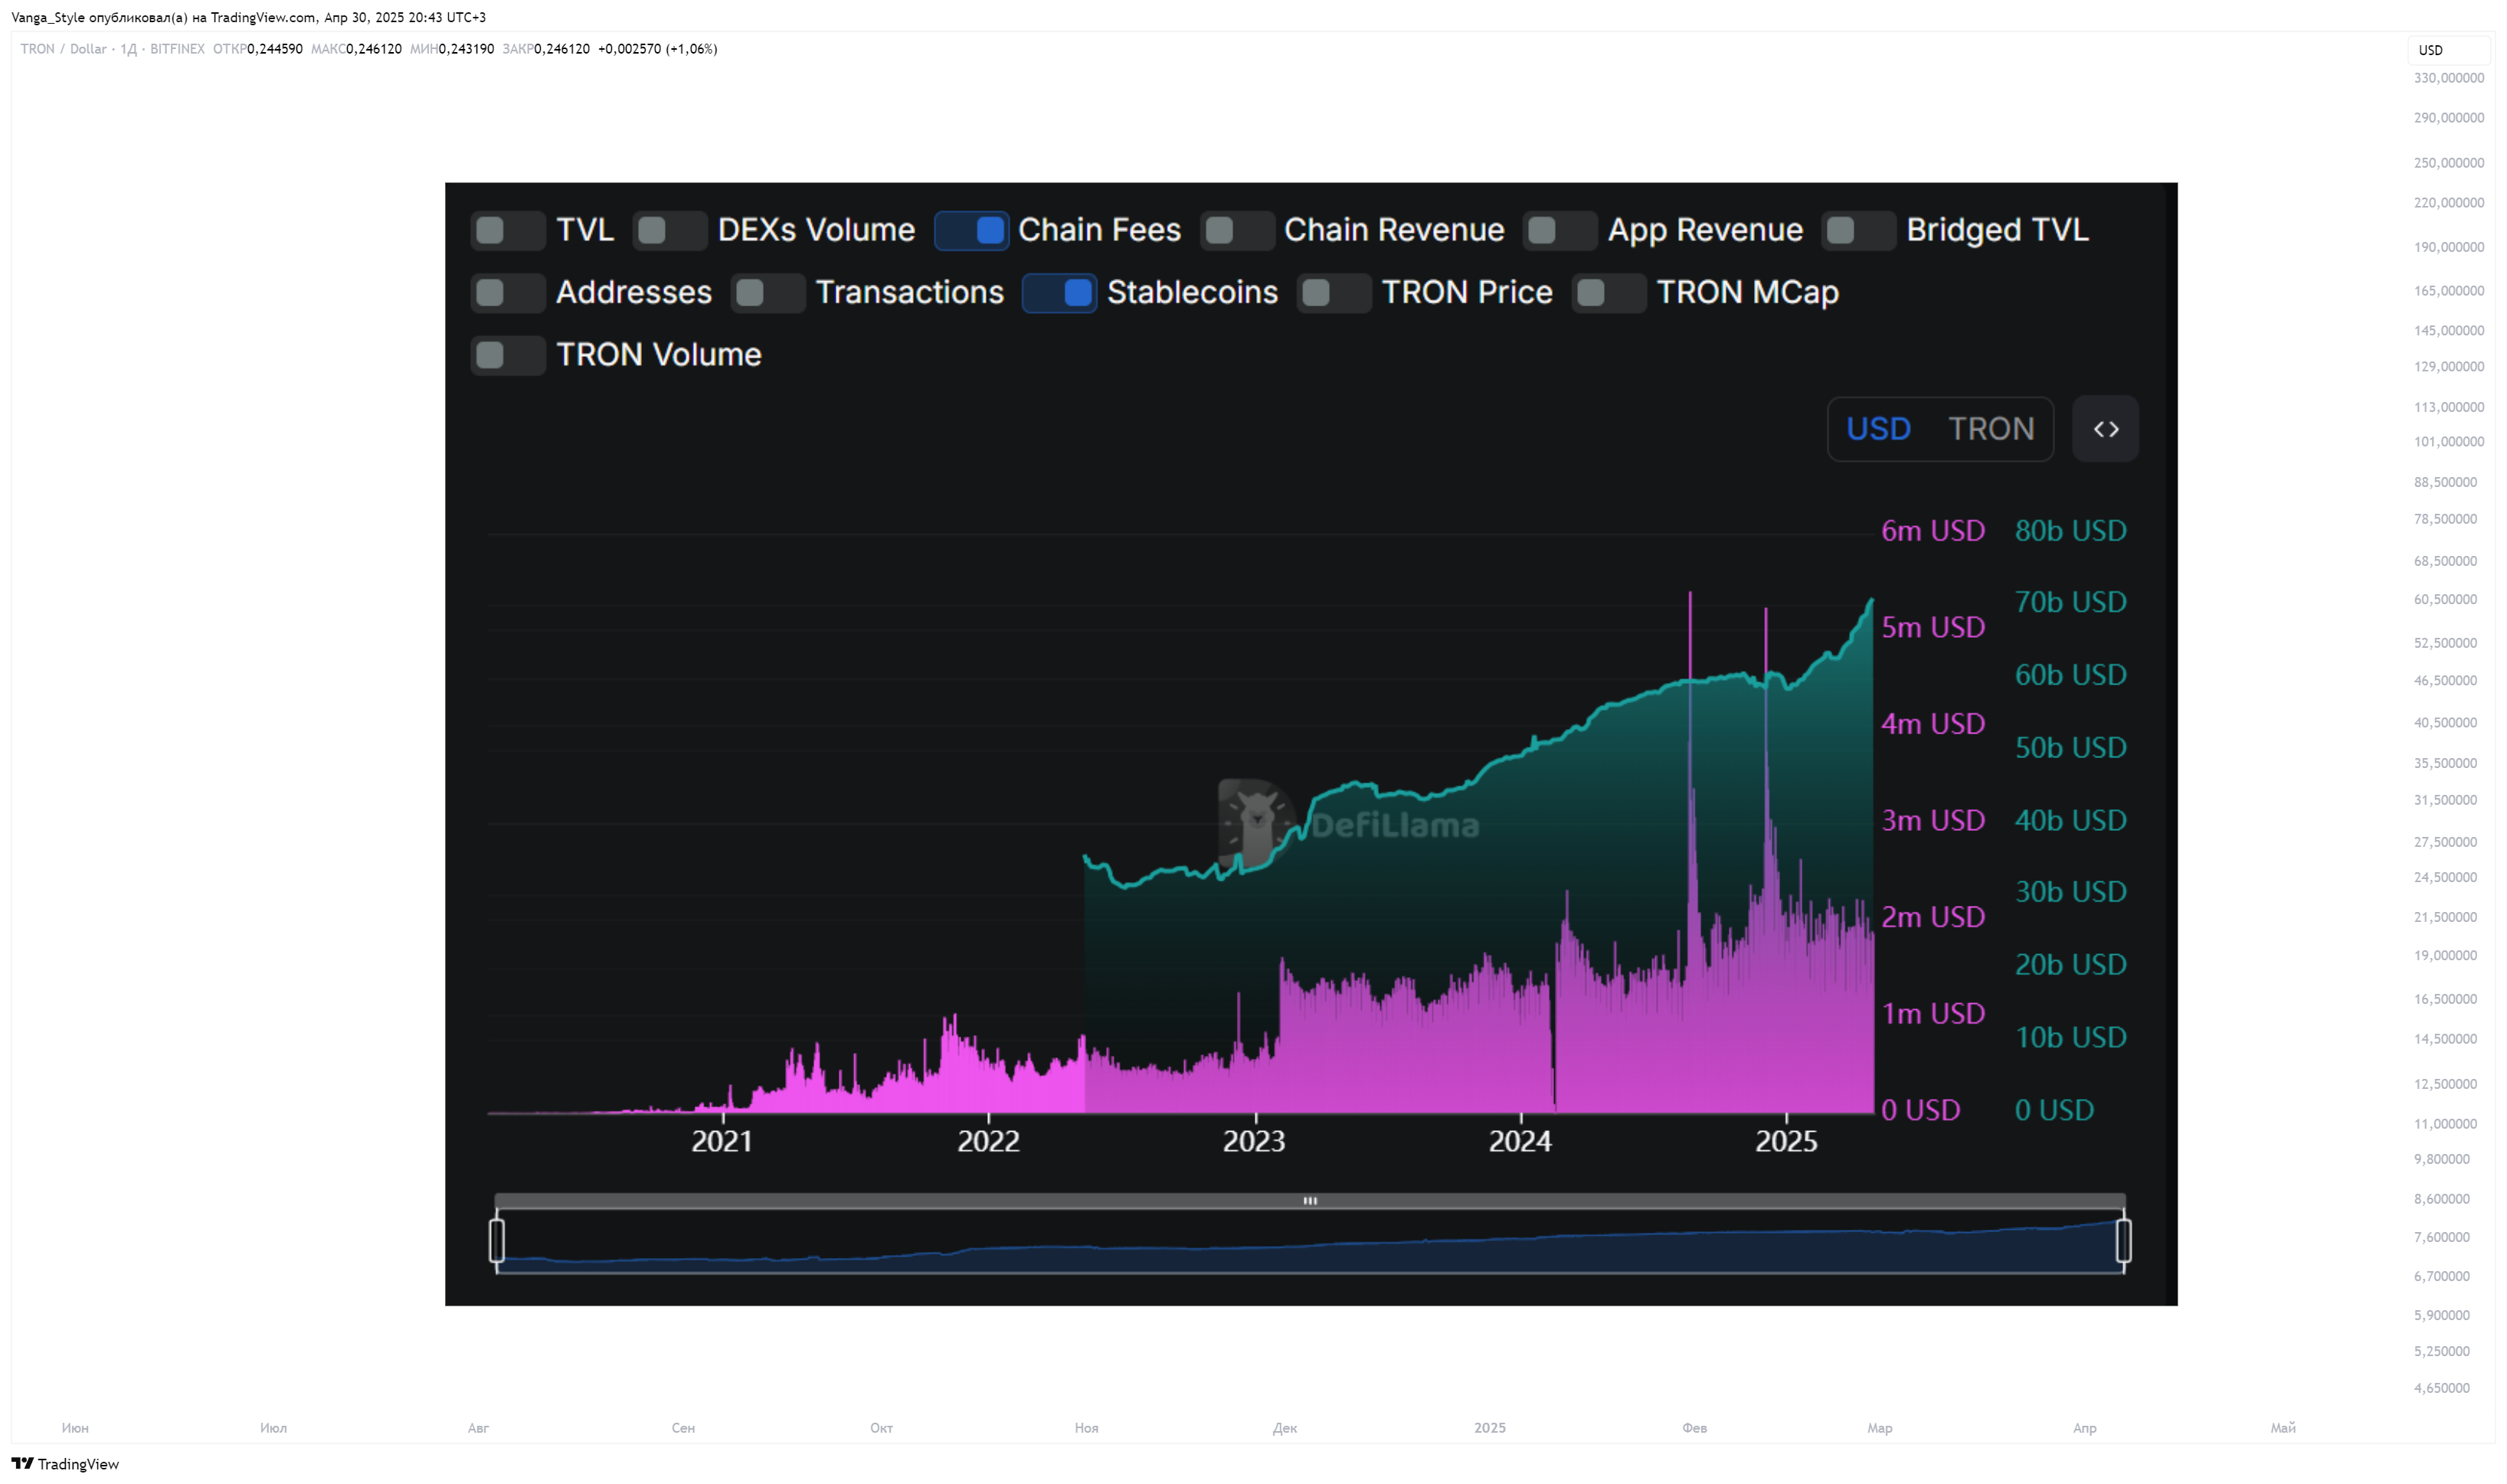Click the 2024 year label
2507x1484 pixels.
point(1520,1142)
